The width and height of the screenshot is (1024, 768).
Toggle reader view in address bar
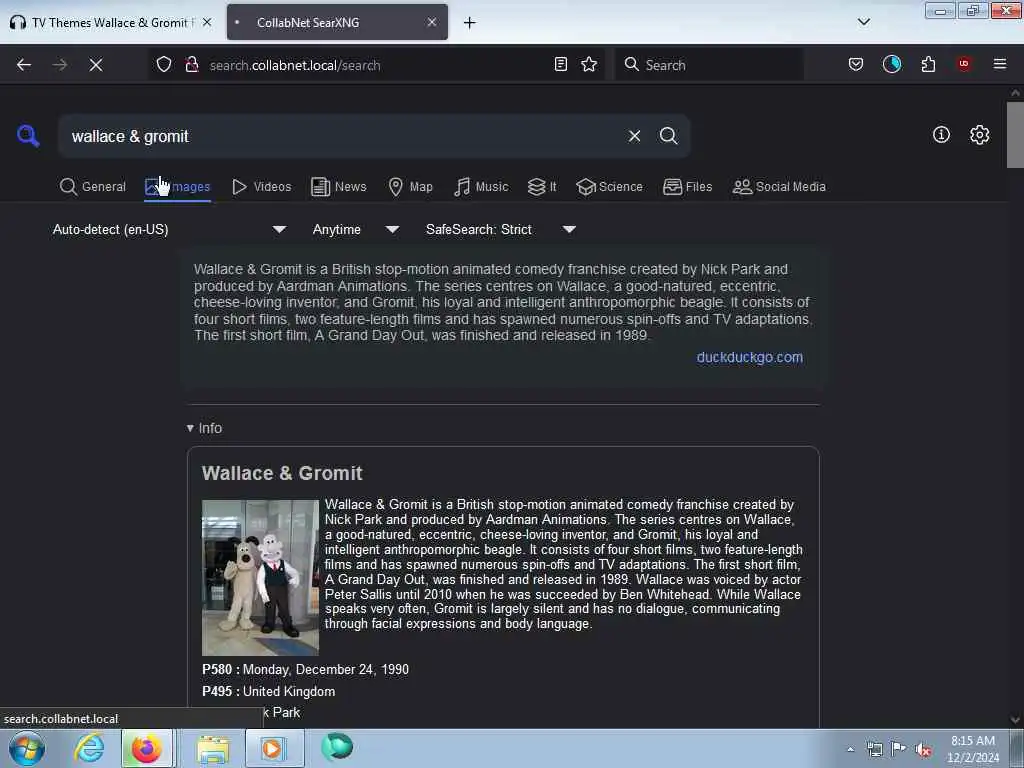(x=560, y=64)
